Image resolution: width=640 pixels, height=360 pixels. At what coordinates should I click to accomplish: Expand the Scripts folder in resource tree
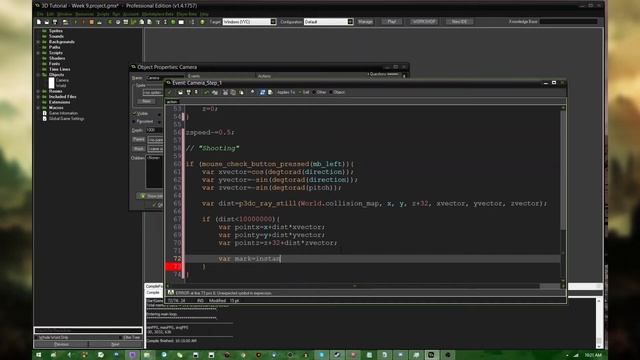coord(38,53)
